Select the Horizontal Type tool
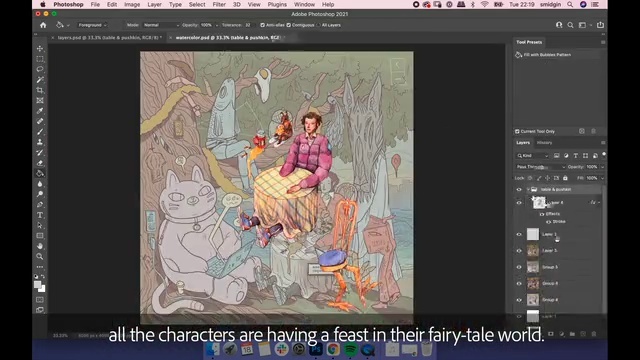This screenshot has height=360, width=640. click(x=40, y=215)
